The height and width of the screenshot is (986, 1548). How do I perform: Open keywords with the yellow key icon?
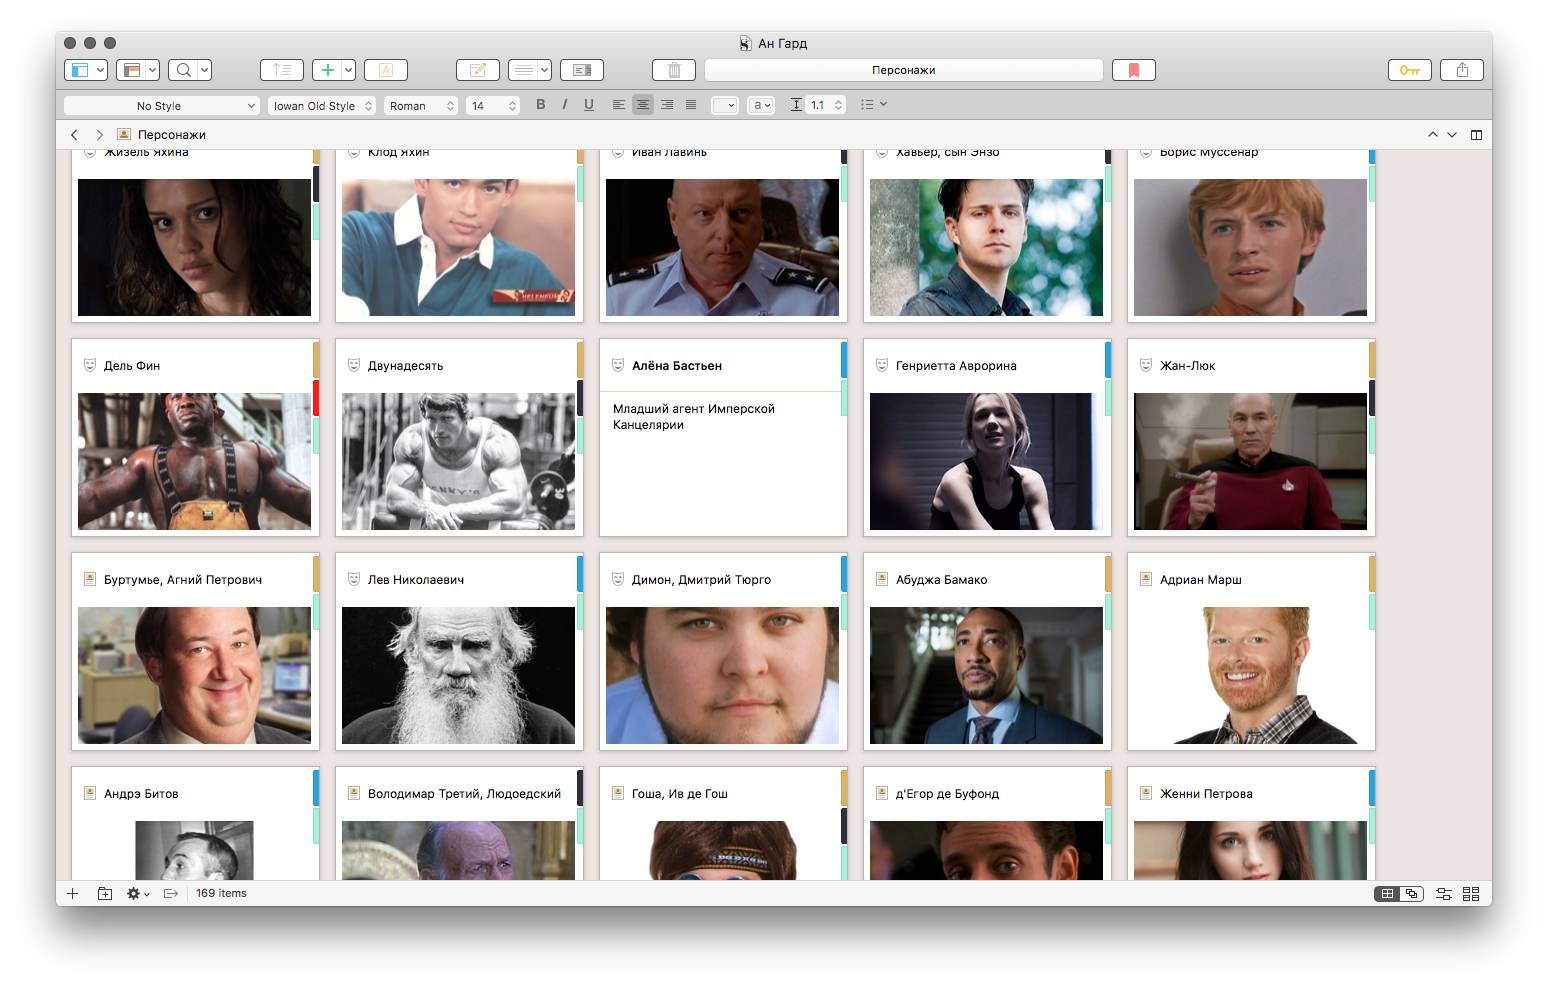click(1409, 70)
